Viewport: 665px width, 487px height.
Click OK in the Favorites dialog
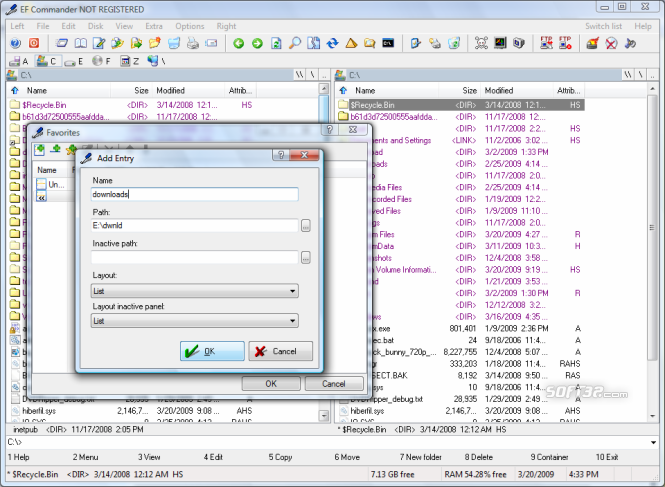point(271,383)
